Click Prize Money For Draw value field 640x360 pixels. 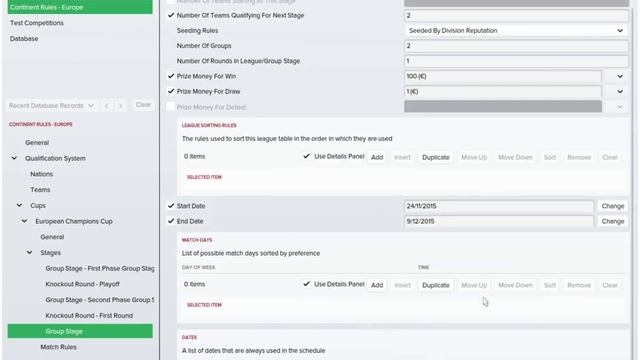(503, 91)
